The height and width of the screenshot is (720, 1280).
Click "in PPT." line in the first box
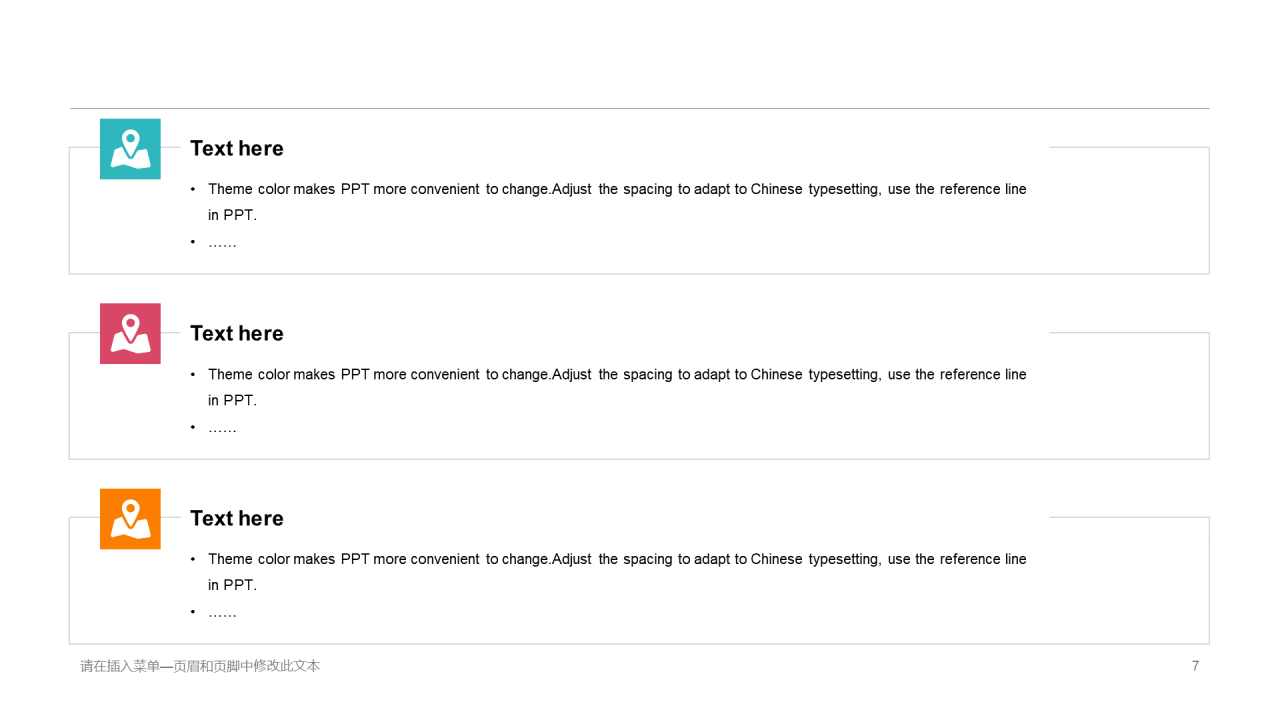[x=232, y=215]
